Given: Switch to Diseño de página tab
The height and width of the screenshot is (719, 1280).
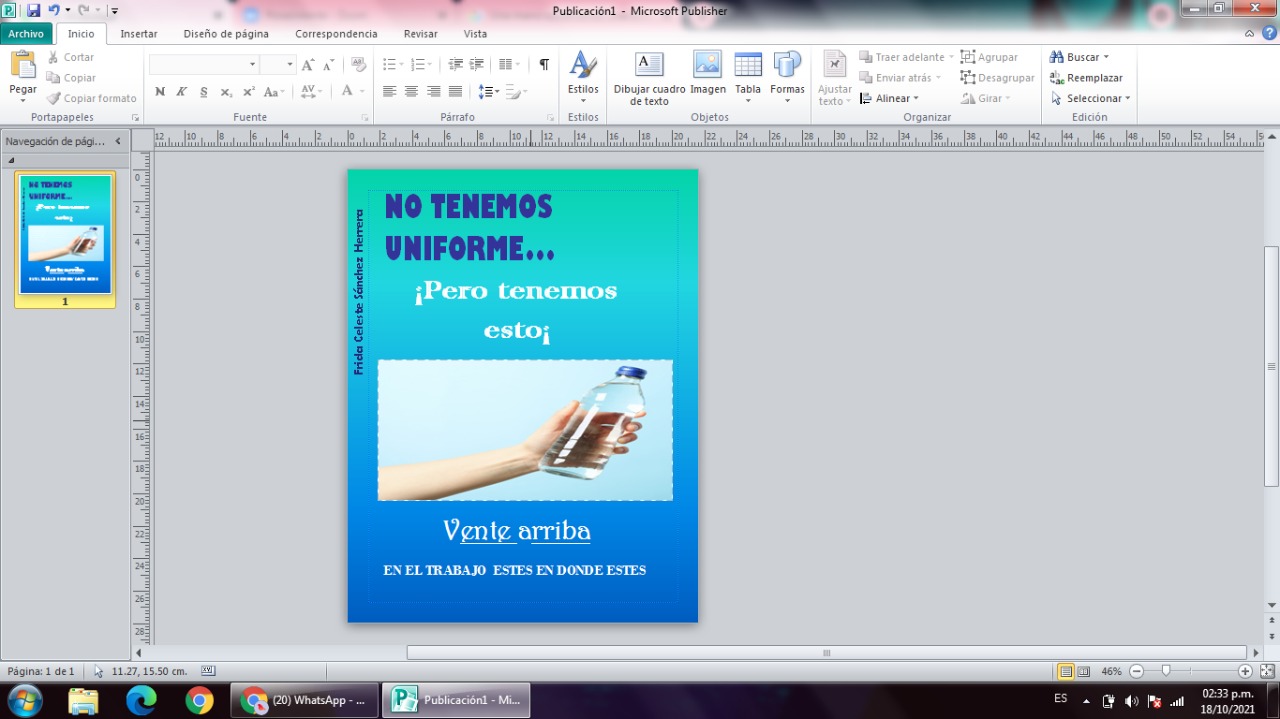Looking at the screenshot, I should pyautogui.click(x=226, y=33).
